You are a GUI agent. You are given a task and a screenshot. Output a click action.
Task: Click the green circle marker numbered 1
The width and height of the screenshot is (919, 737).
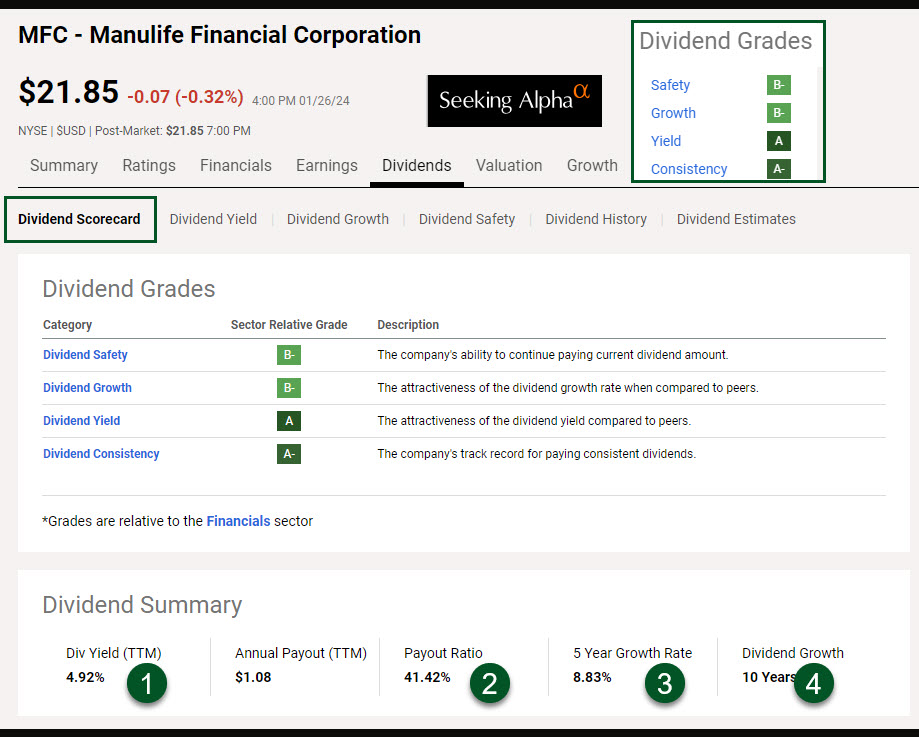click(147, 683)
